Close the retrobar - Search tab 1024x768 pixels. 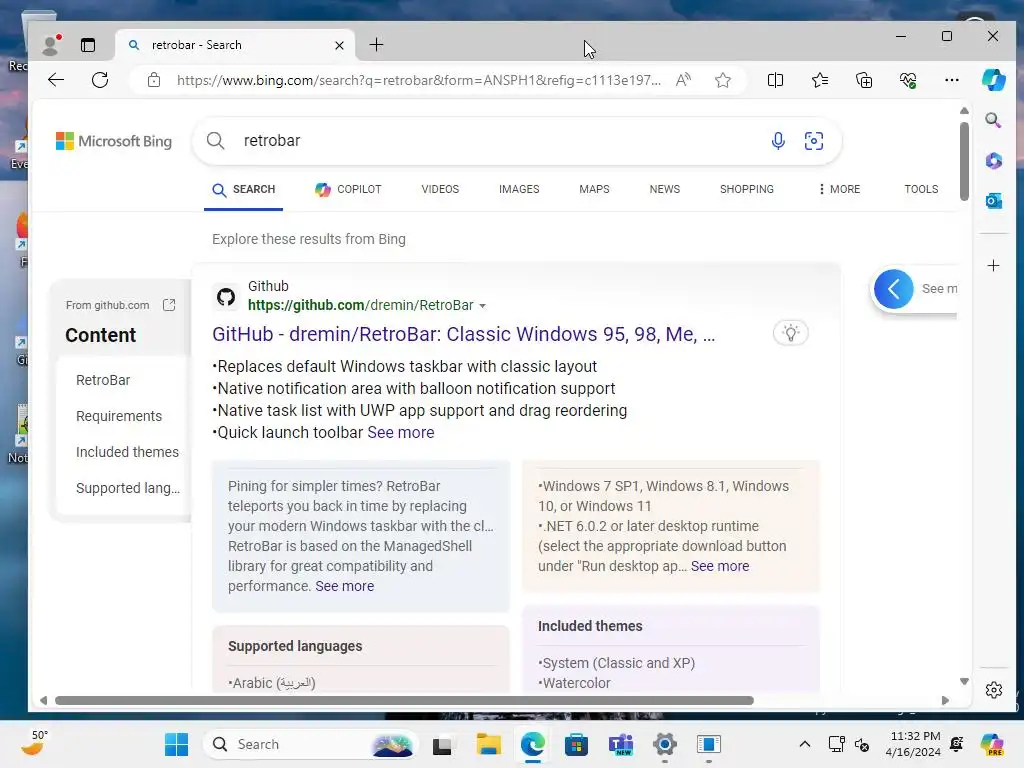339,45
